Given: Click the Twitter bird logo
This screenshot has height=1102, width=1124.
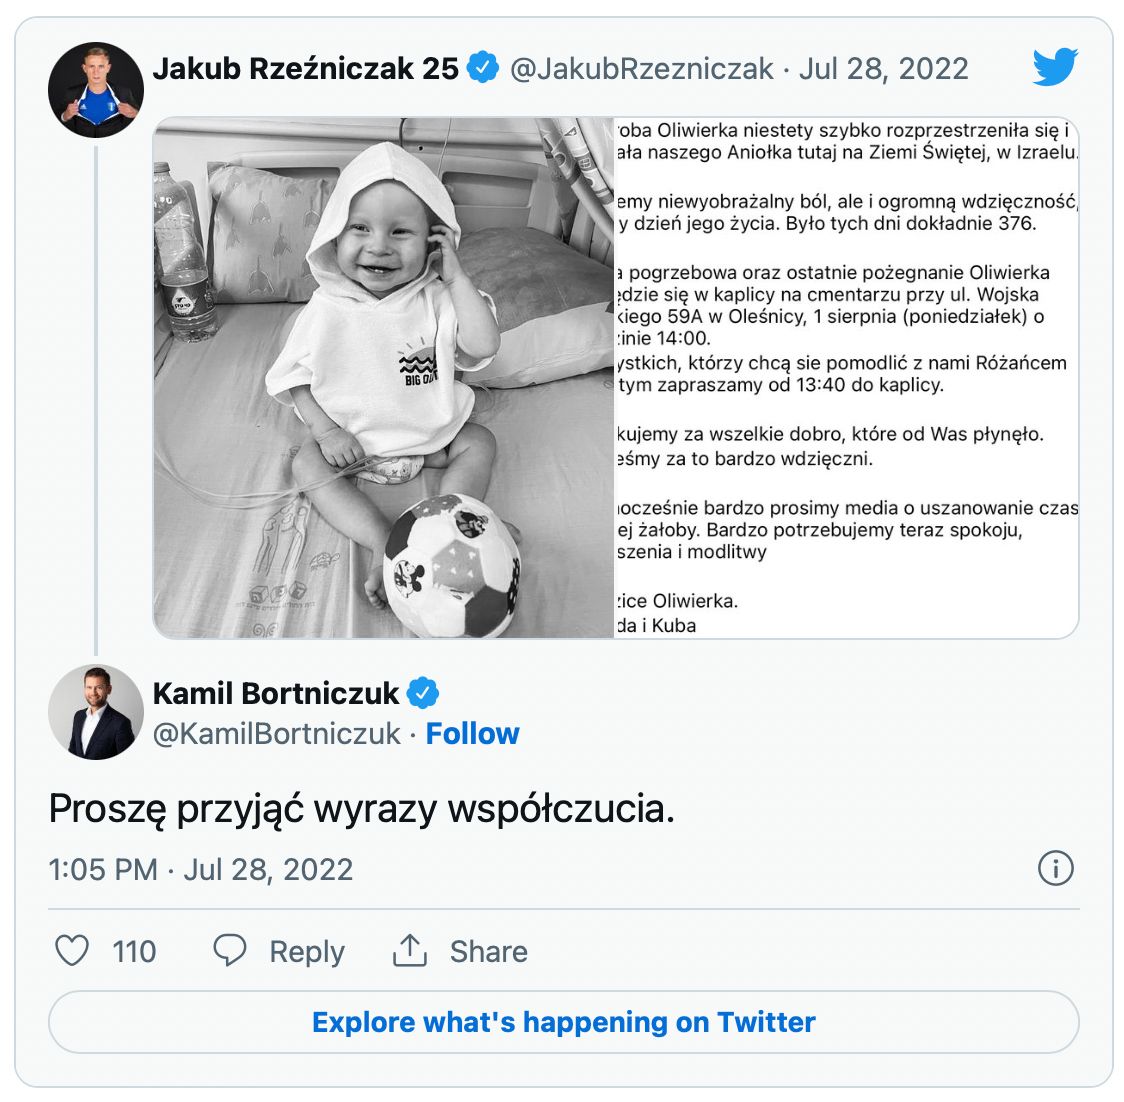Looking at the screenshot, I should pos(1055,68).
